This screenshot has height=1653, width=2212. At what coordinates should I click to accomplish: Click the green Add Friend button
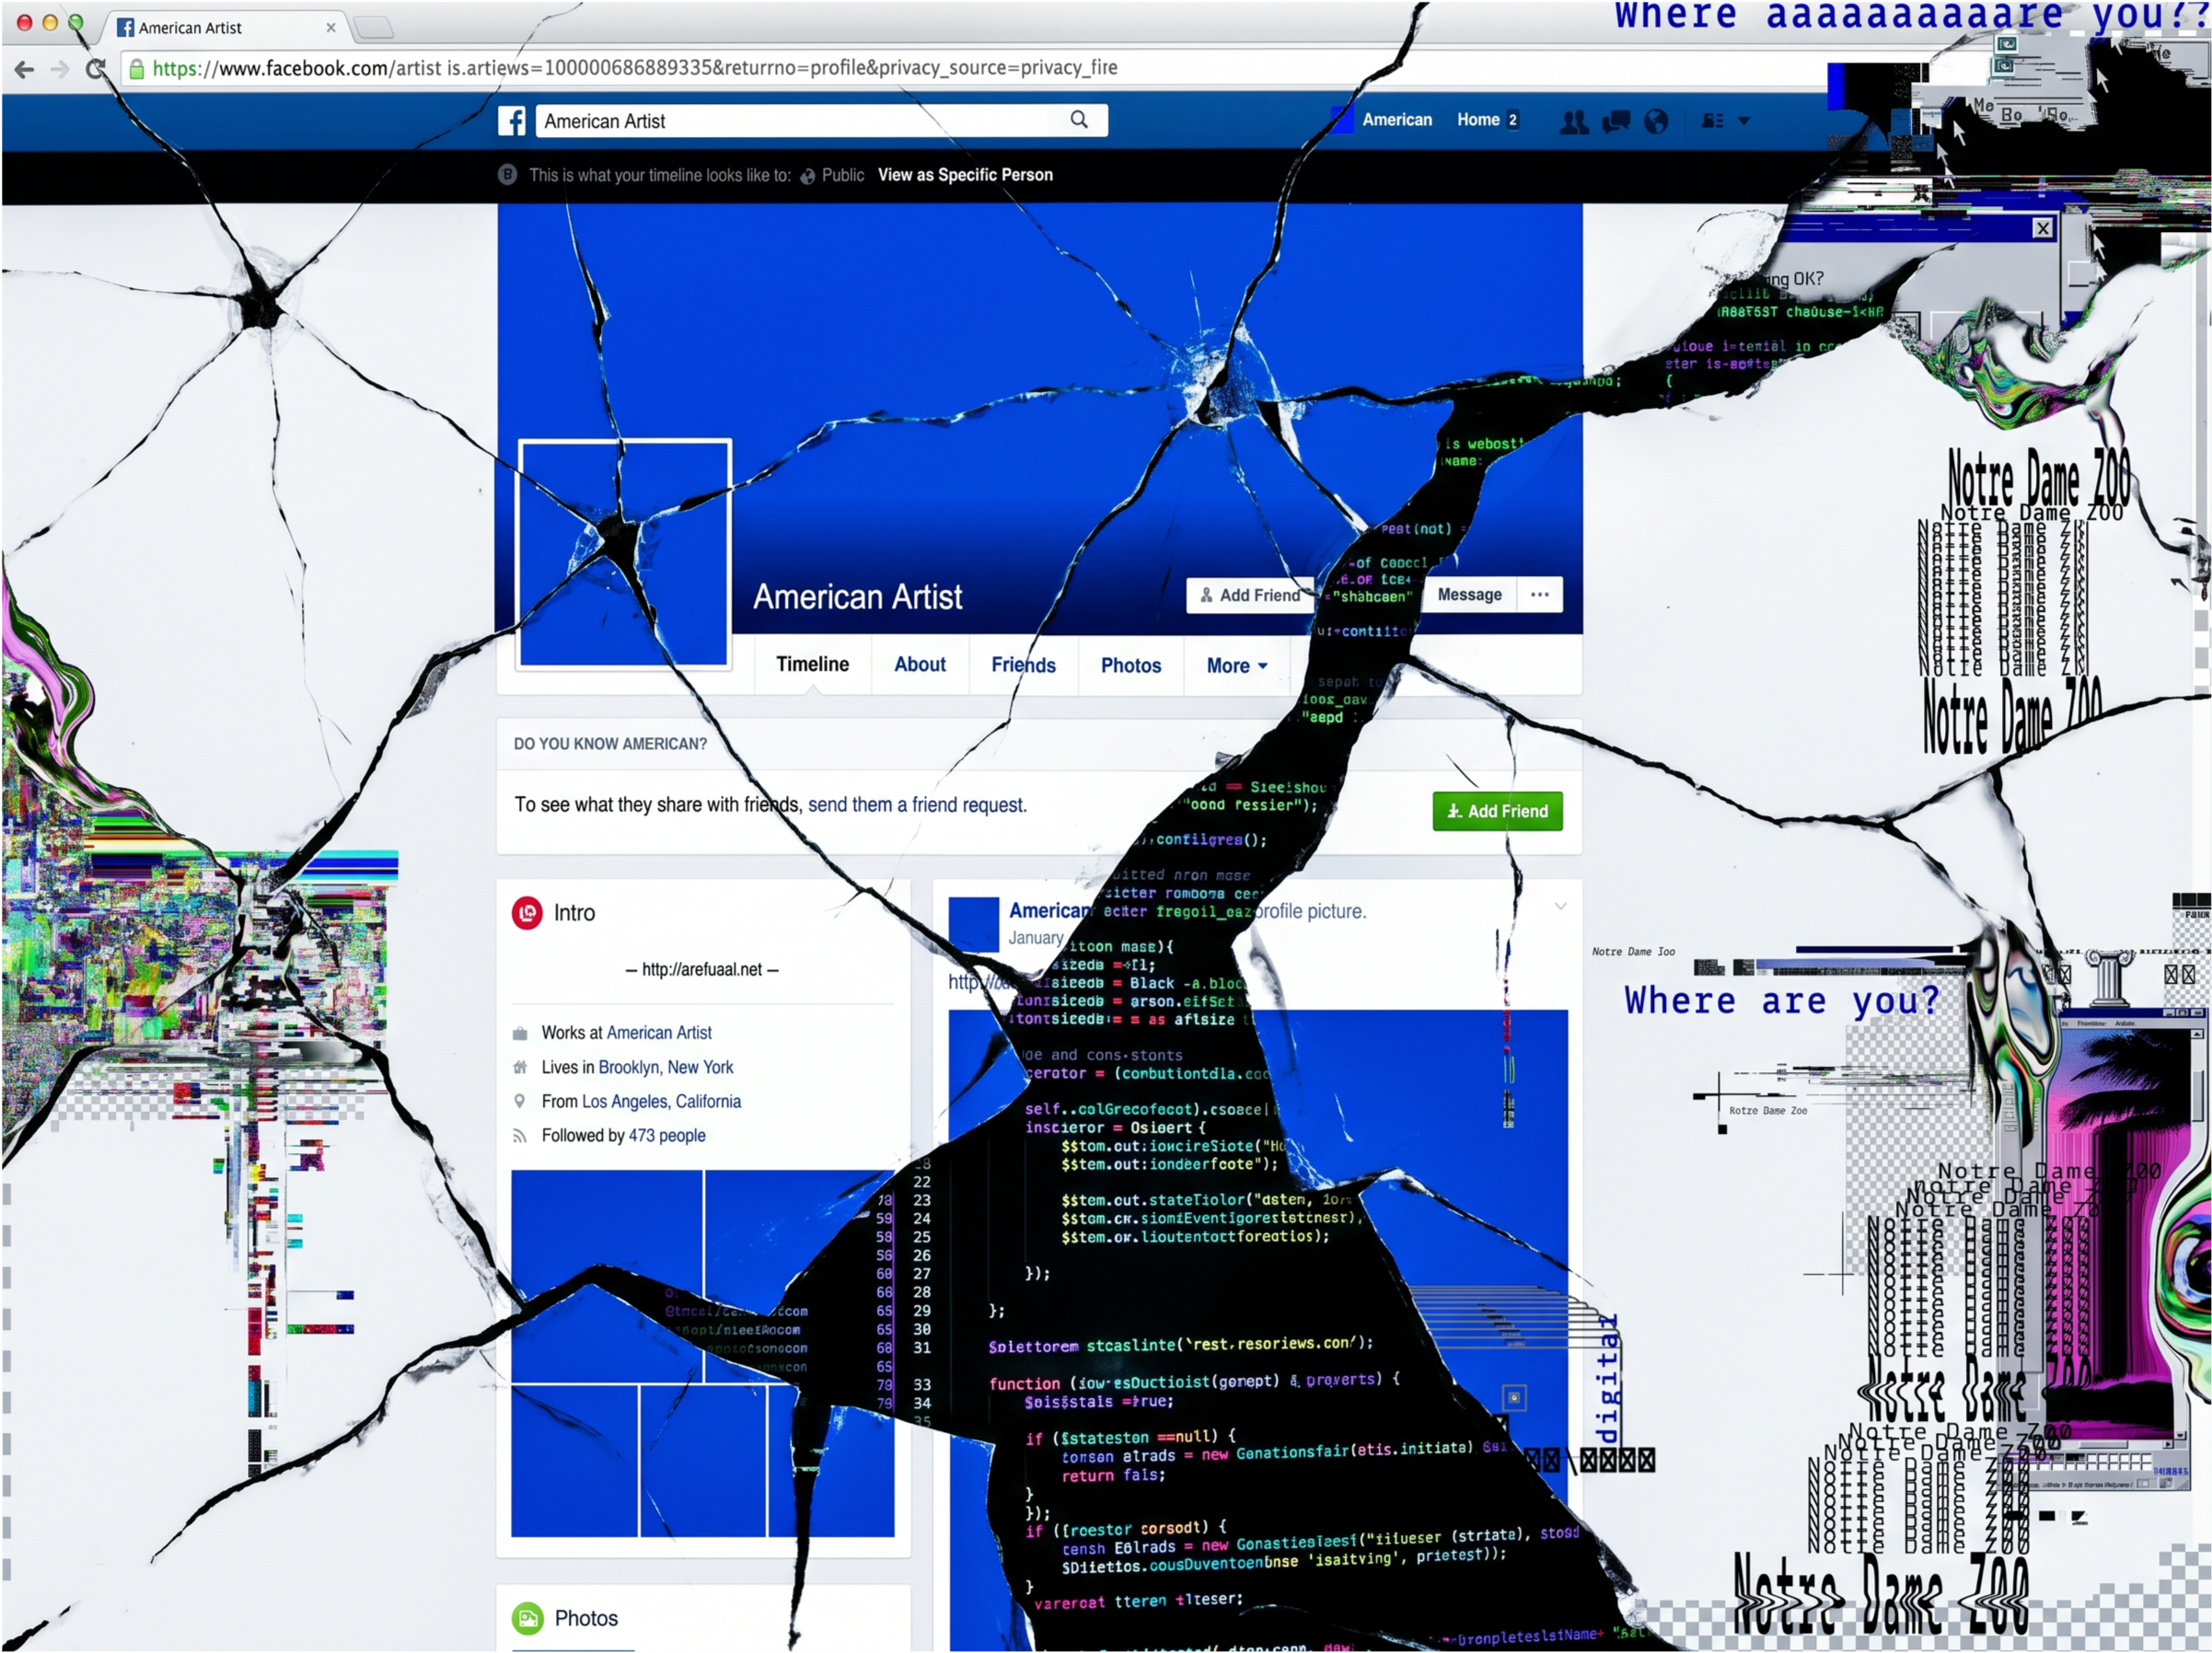tap(1497, 811)
